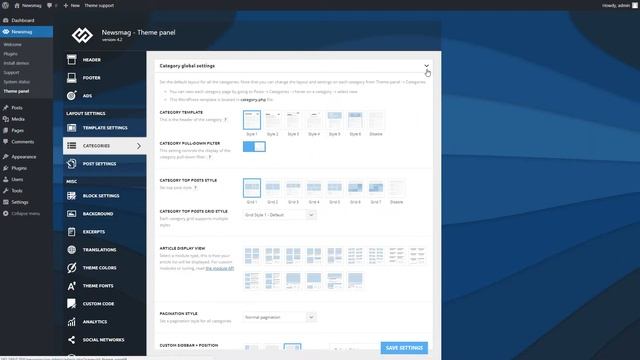Open the Footer settings icon
Image resolution: width=640 pixels, height=360 pixels.
(x=71, y=78)
